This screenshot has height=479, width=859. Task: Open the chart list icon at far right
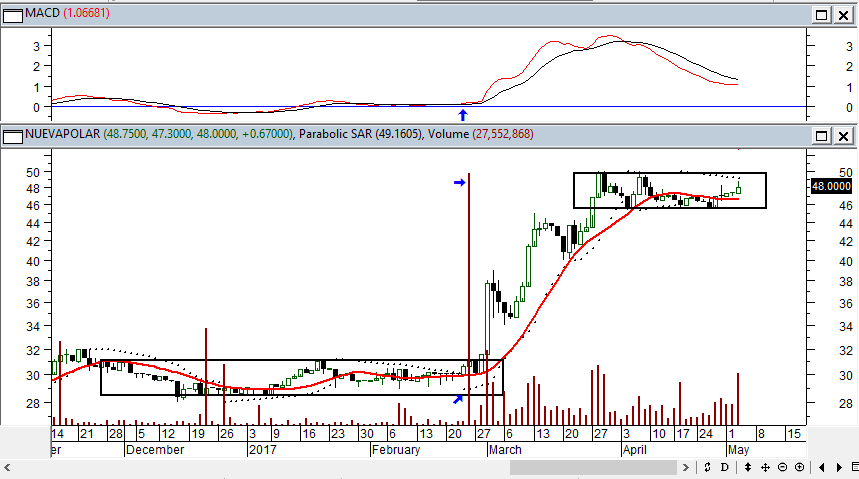(x=855, y=467)
